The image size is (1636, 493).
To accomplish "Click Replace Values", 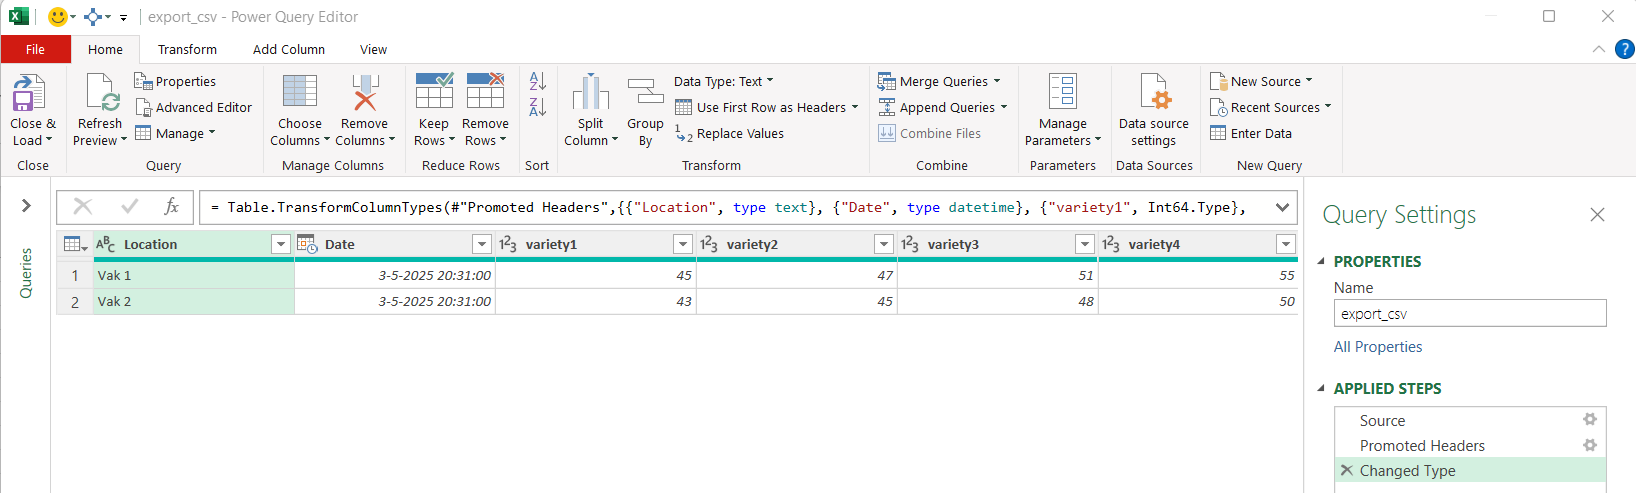I will tap(729, 133).
